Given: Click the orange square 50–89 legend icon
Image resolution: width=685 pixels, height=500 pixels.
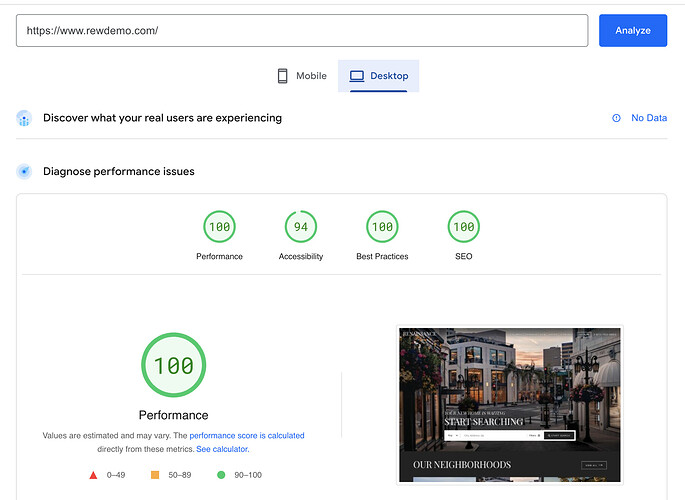Looking at the screenshot, I should point(155,475).
